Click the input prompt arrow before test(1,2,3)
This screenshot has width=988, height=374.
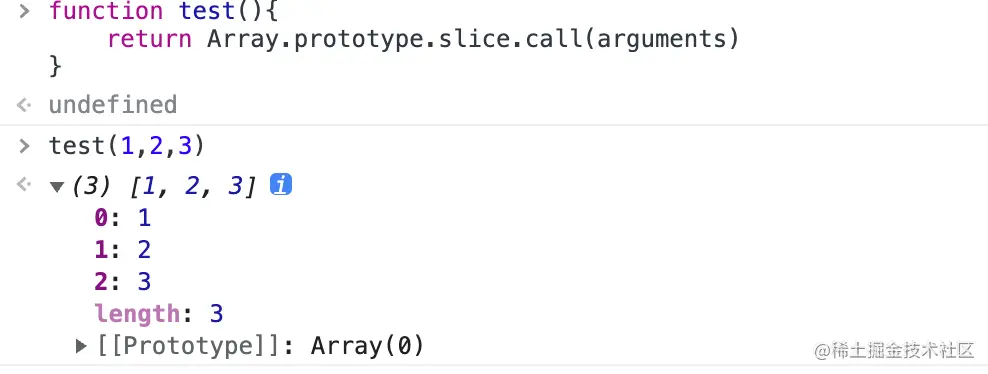click(24, 146)
